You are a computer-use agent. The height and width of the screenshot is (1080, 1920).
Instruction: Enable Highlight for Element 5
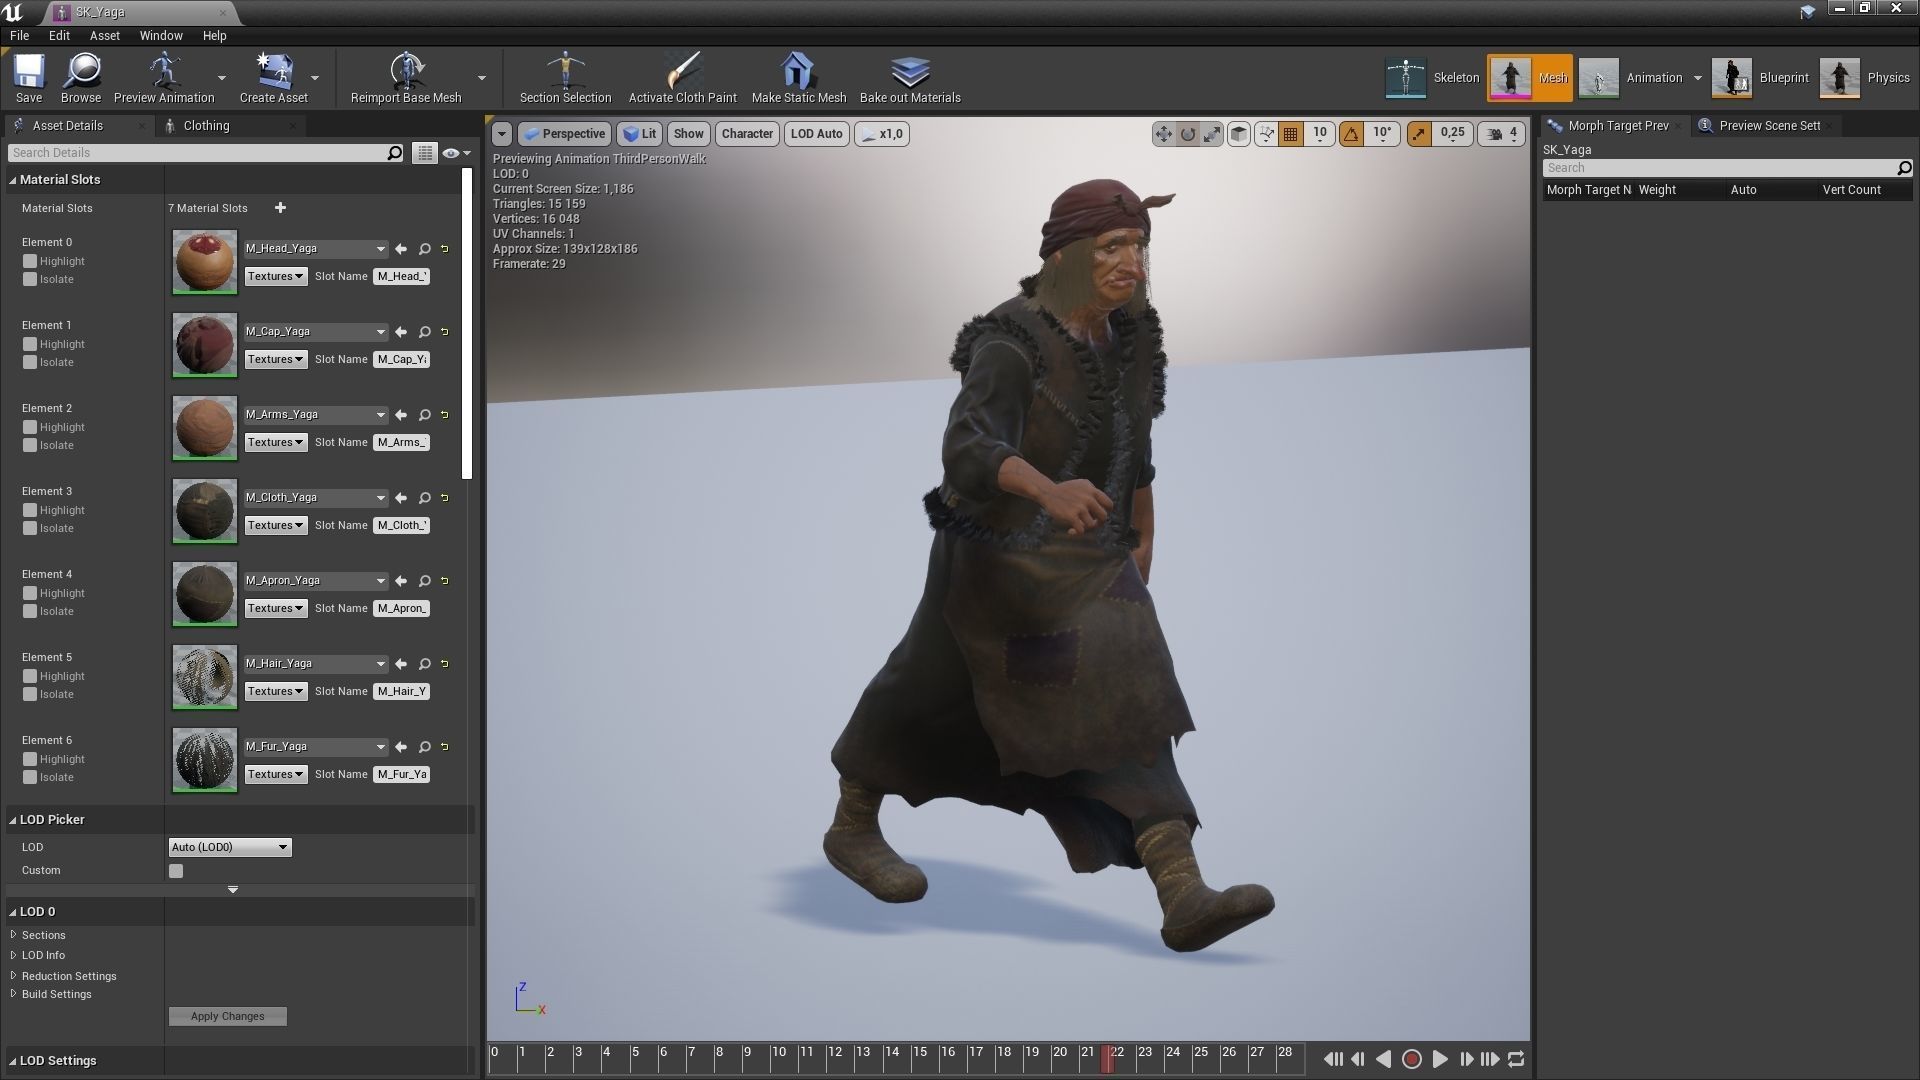30,676
